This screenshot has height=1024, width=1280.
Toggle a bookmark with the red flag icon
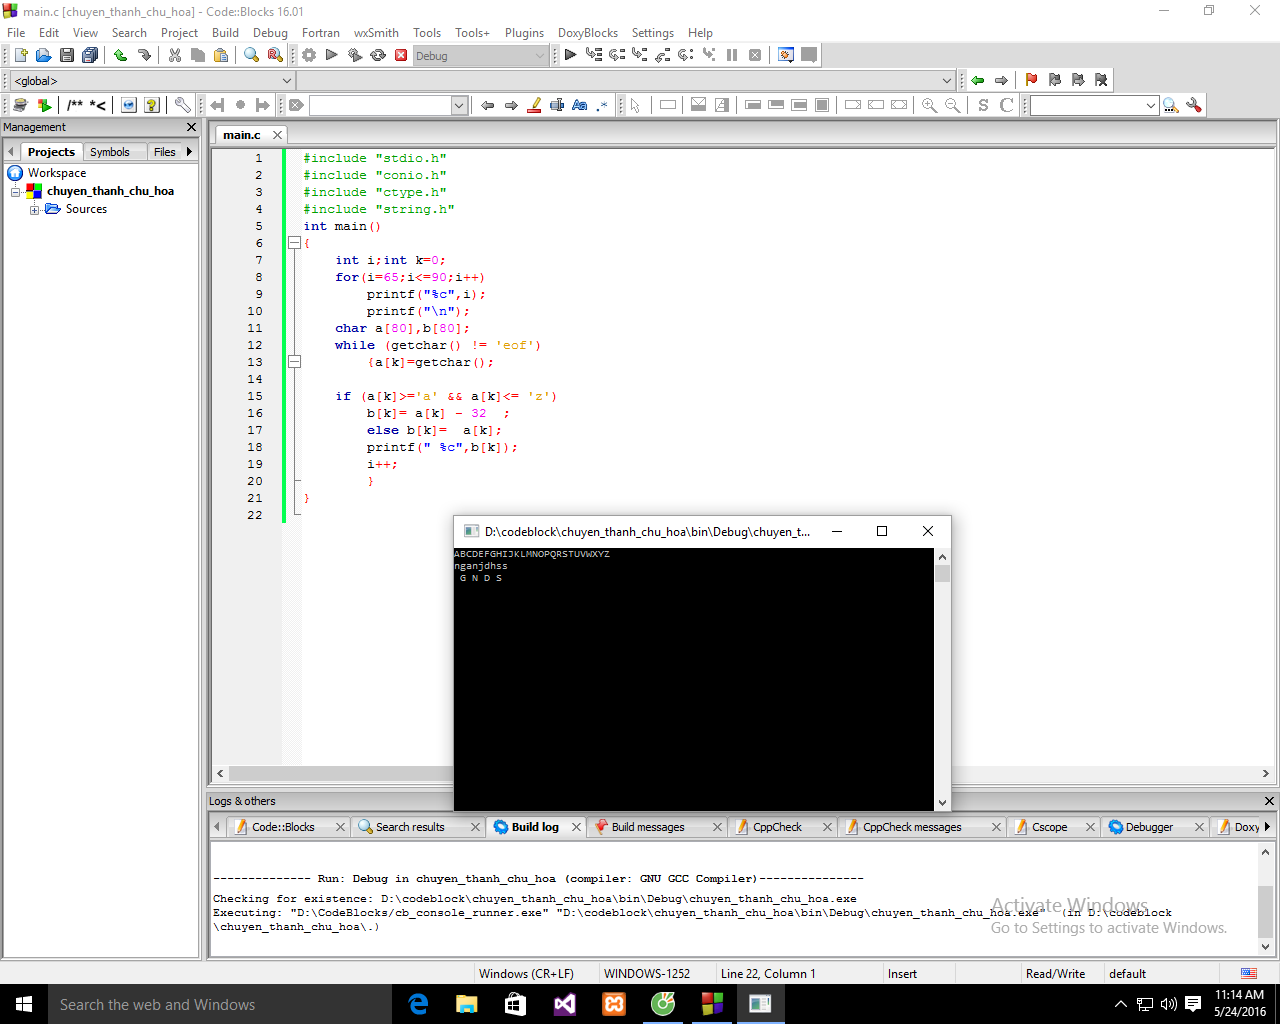click(1031, 80)
